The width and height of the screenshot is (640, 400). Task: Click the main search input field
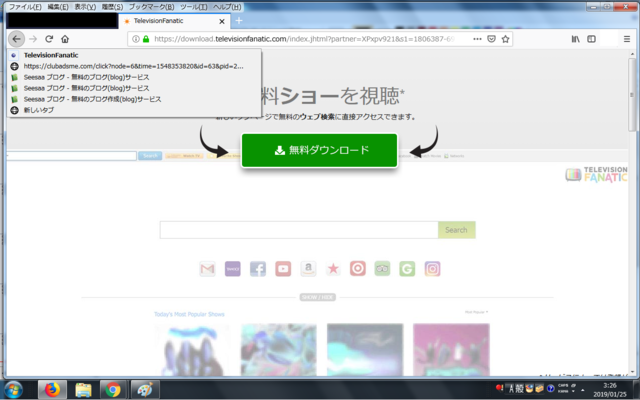click(299, 230)
